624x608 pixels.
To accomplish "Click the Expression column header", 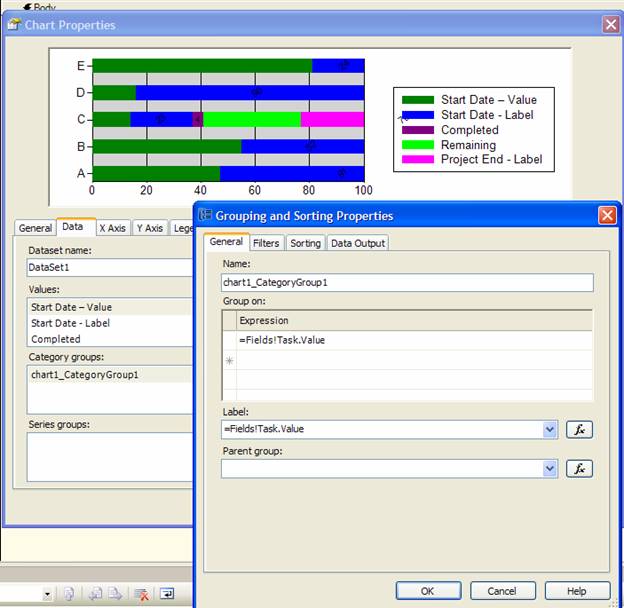I will tap(414, 321).
